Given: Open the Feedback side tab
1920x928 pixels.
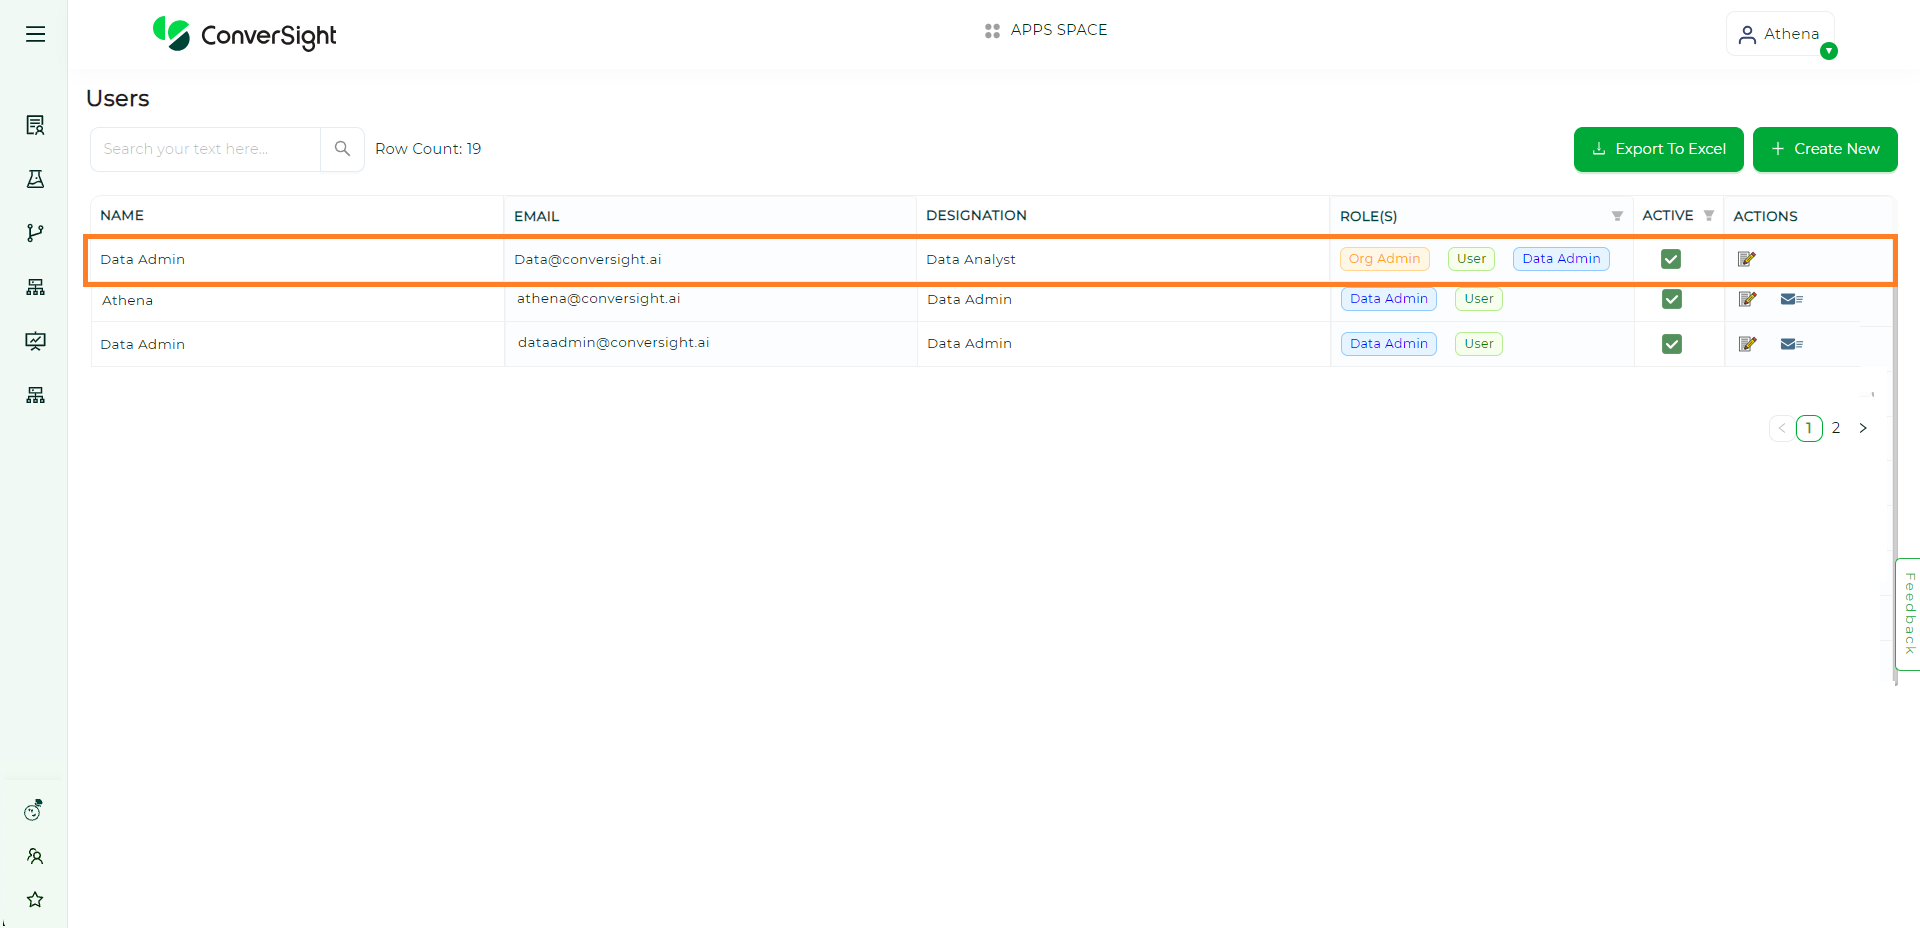Looking at the screenshot, I should coord(1908,614).
